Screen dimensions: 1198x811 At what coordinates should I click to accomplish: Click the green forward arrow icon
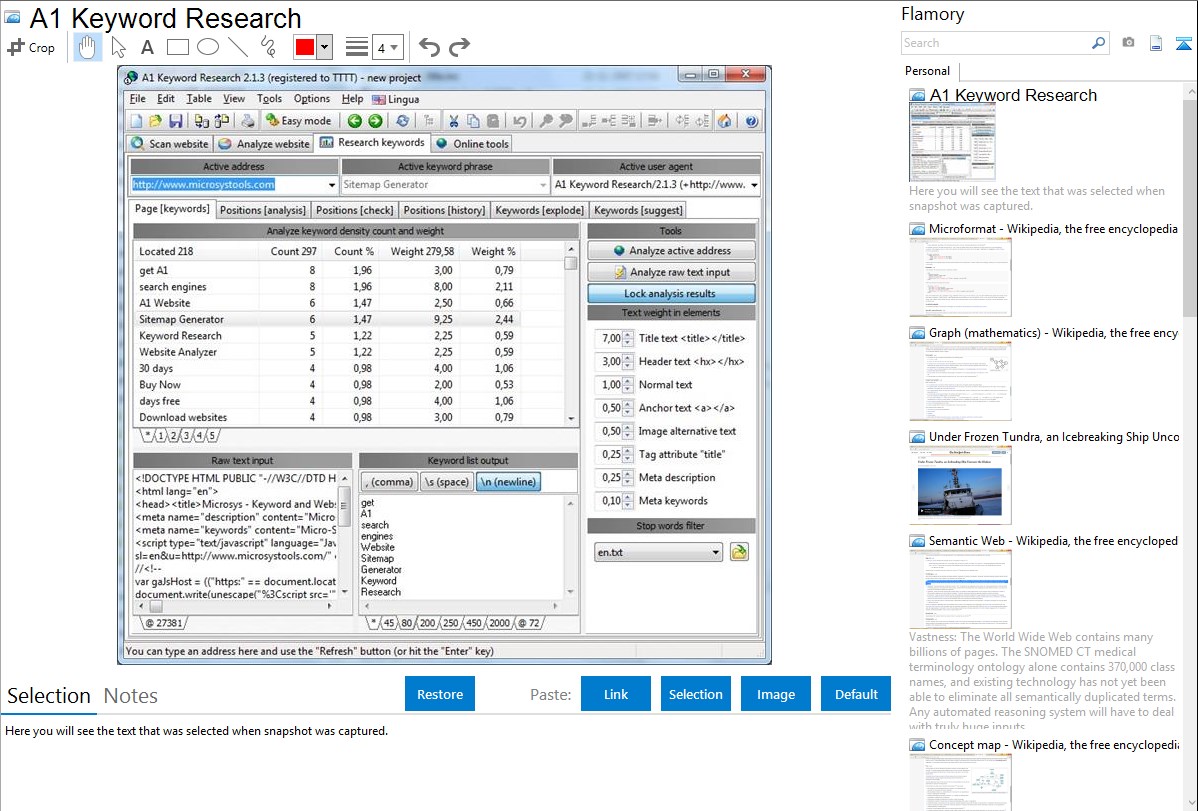coord(375,121)
